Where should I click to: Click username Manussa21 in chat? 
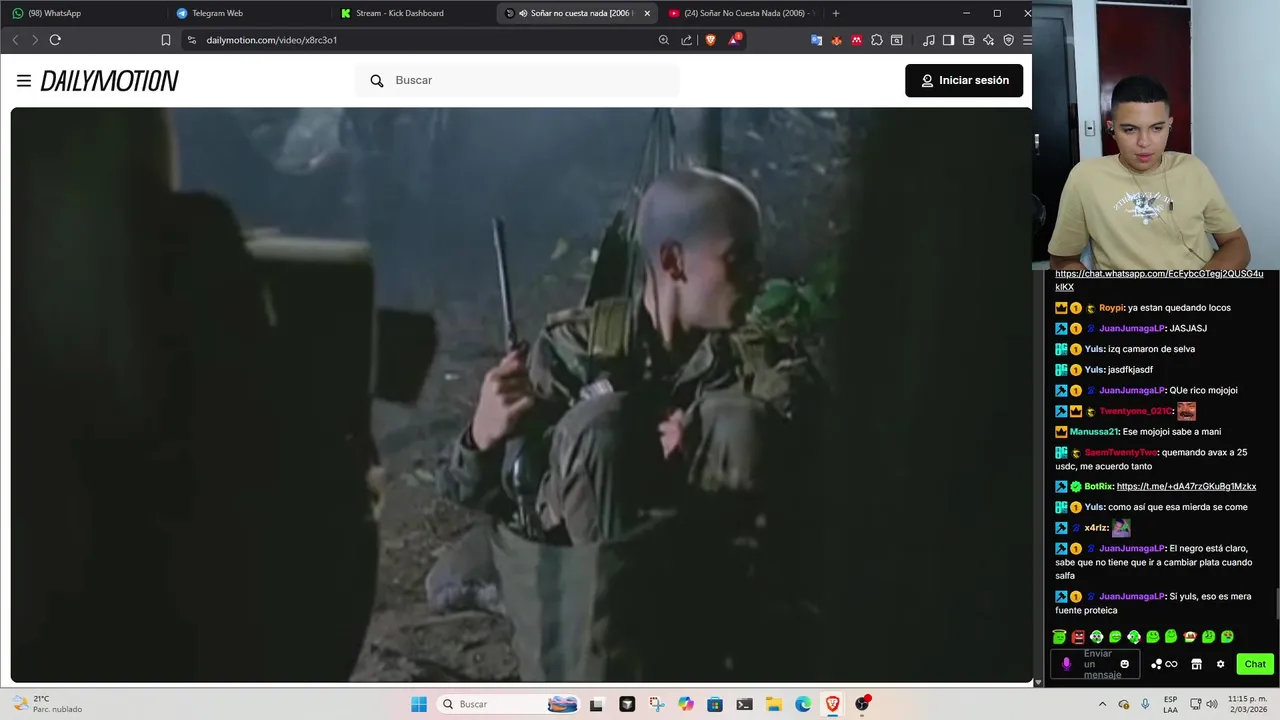[x=1093, y=432]
